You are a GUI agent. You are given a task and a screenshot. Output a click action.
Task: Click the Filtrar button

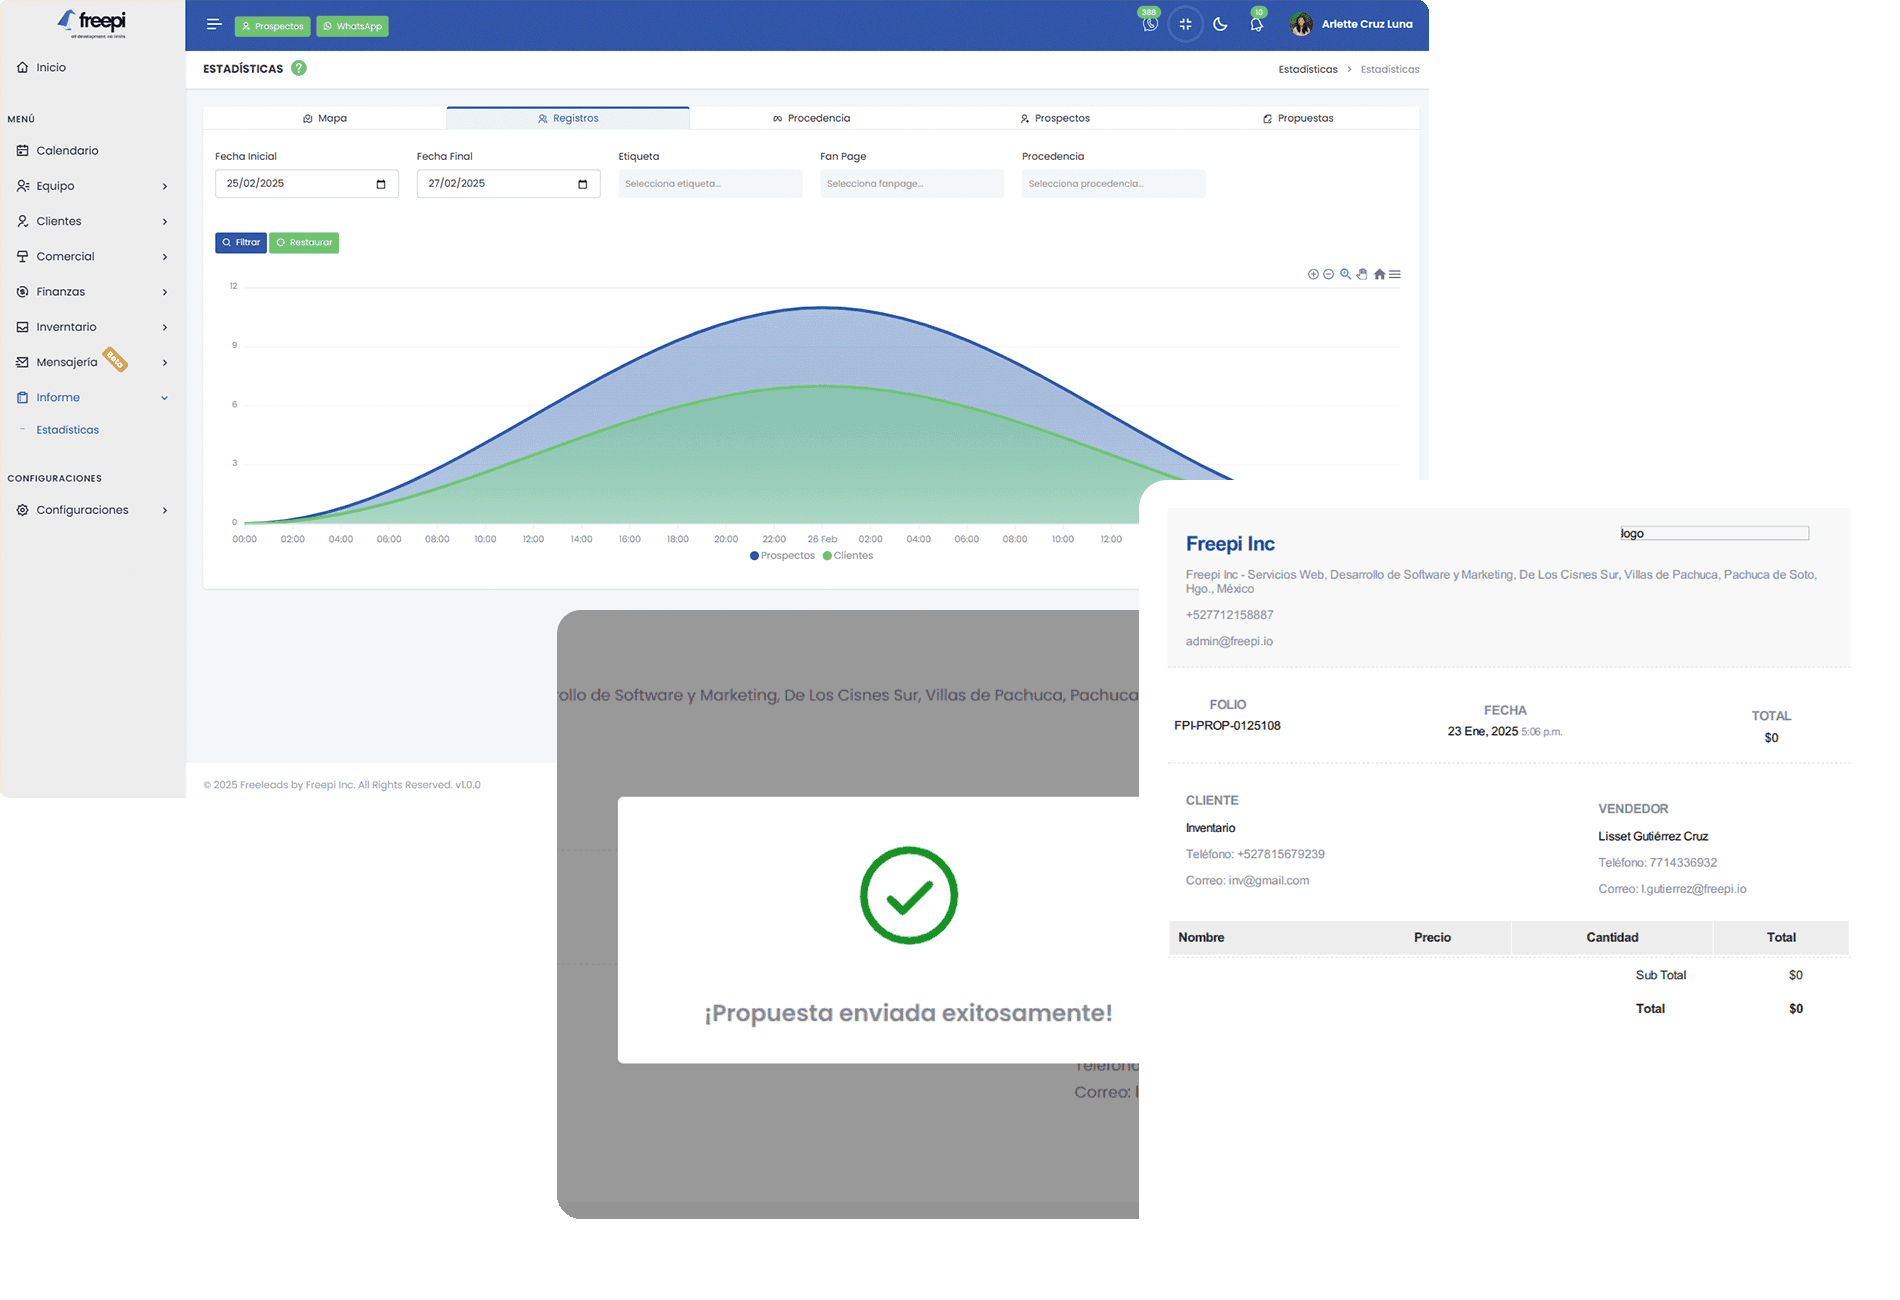241,243
